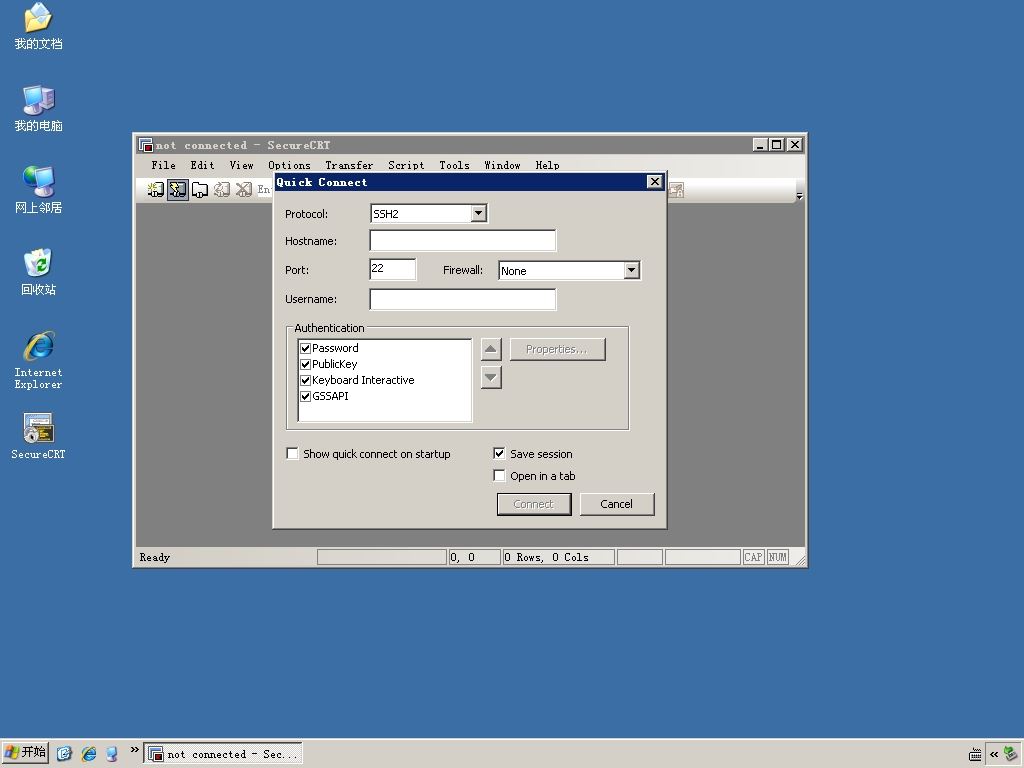Image resolution: width=1024 pixels, height=768 pixels.
Task: Uncheck the Password authentication checkbox
Action: click(x=305, y=348)
